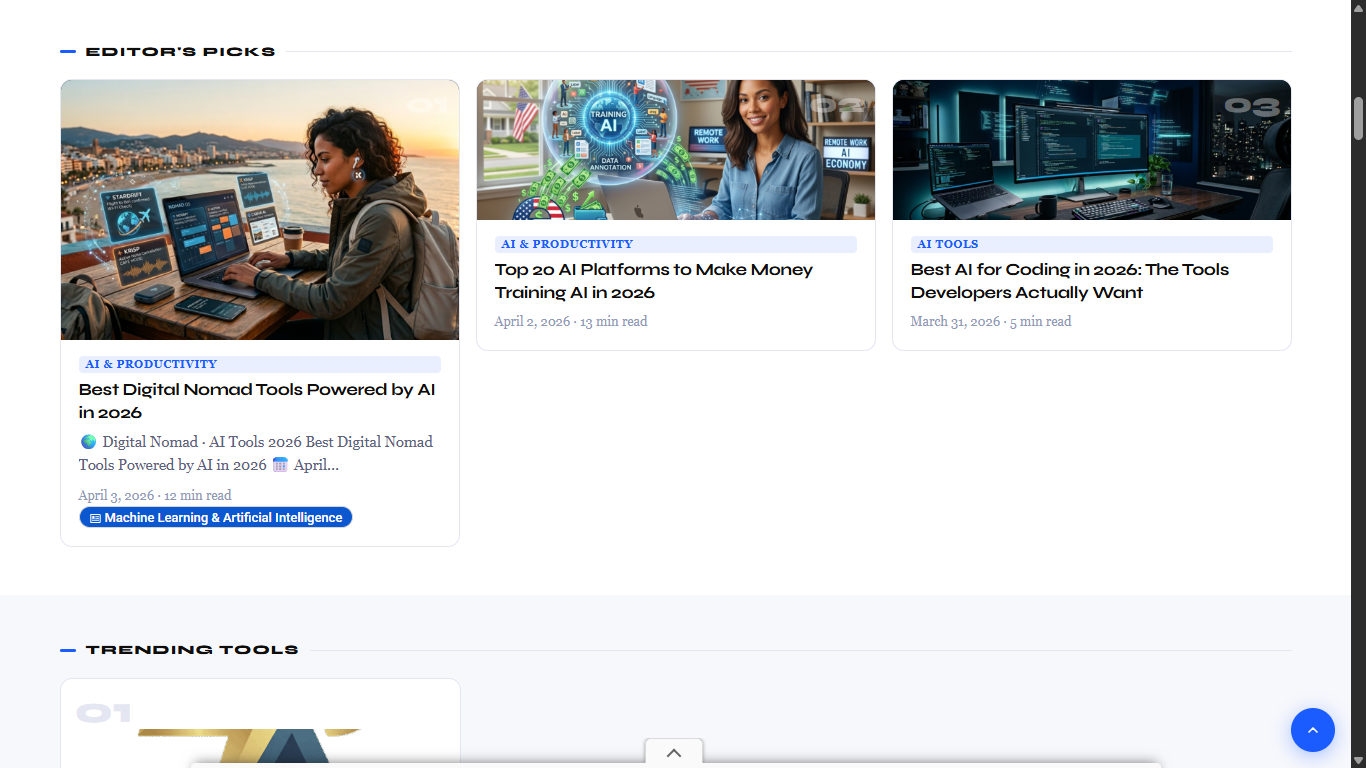
Task: Click the page vertical scrollbar thumb
Action: pos(1358,118)
